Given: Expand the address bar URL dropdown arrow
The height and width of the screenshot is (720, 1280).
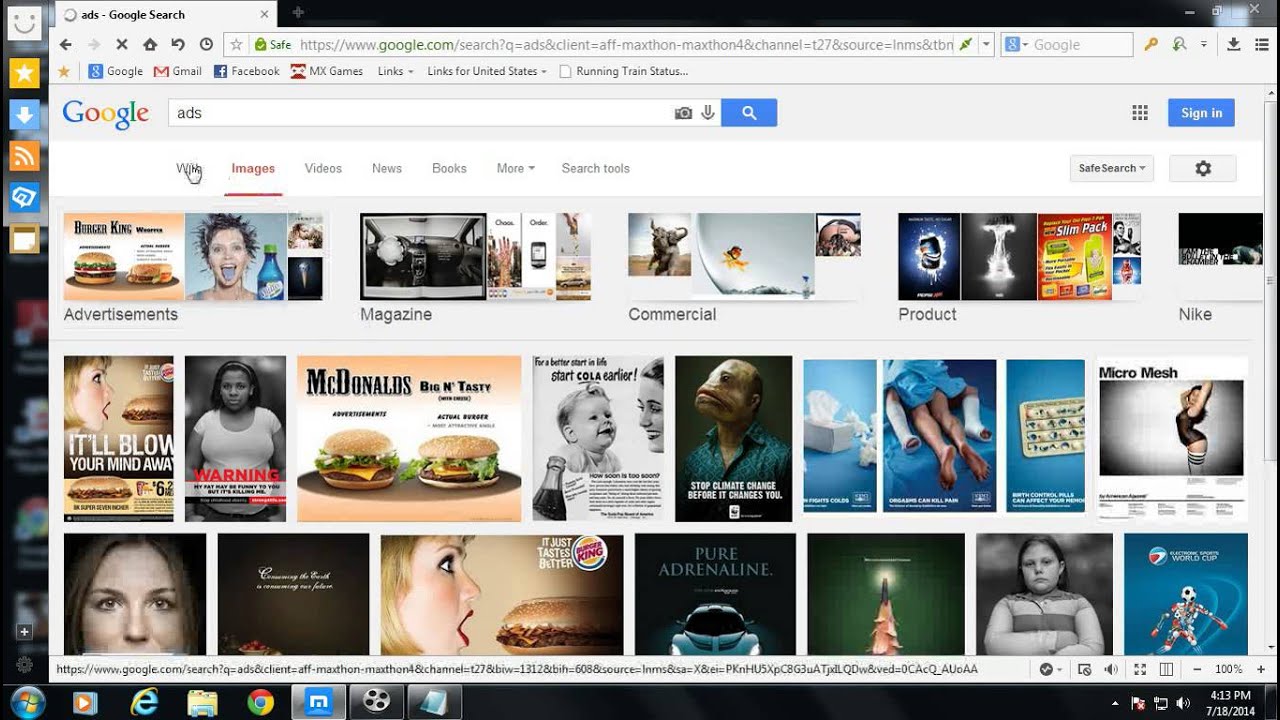Looking at the screenshot, I should tap(987, 44).
